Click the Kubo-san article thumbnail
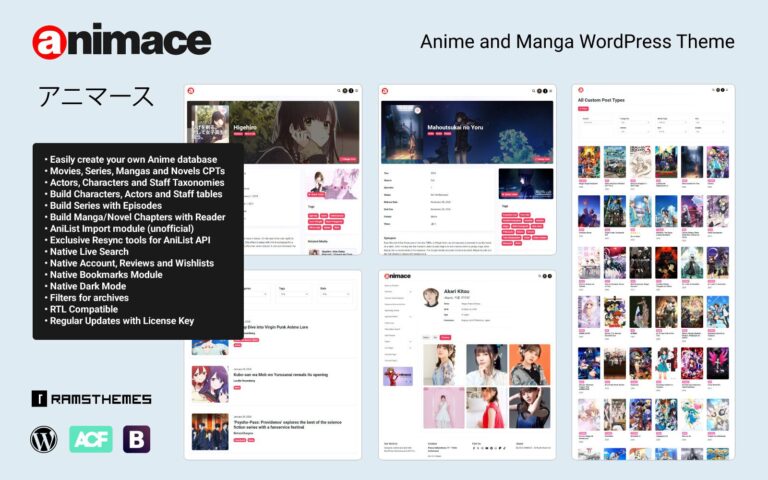768x480 pixels. (210, 384)
